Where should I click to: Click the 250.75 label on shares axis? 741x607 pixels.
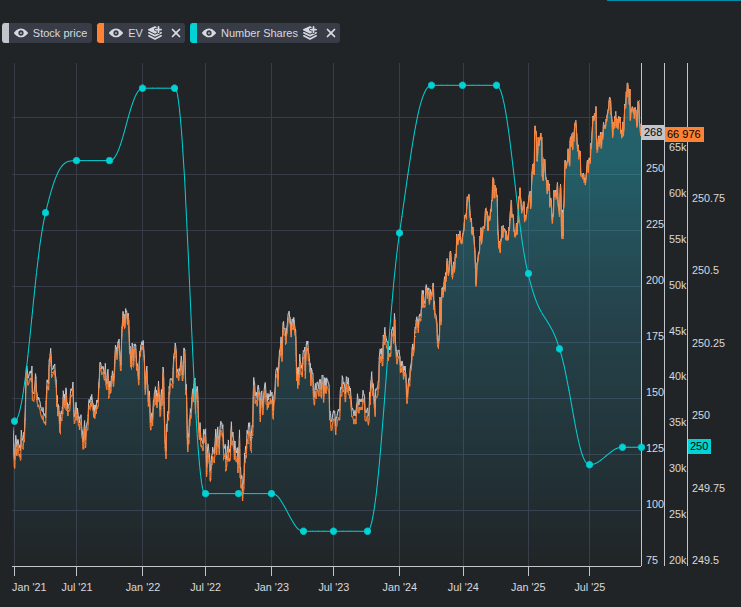708,198
